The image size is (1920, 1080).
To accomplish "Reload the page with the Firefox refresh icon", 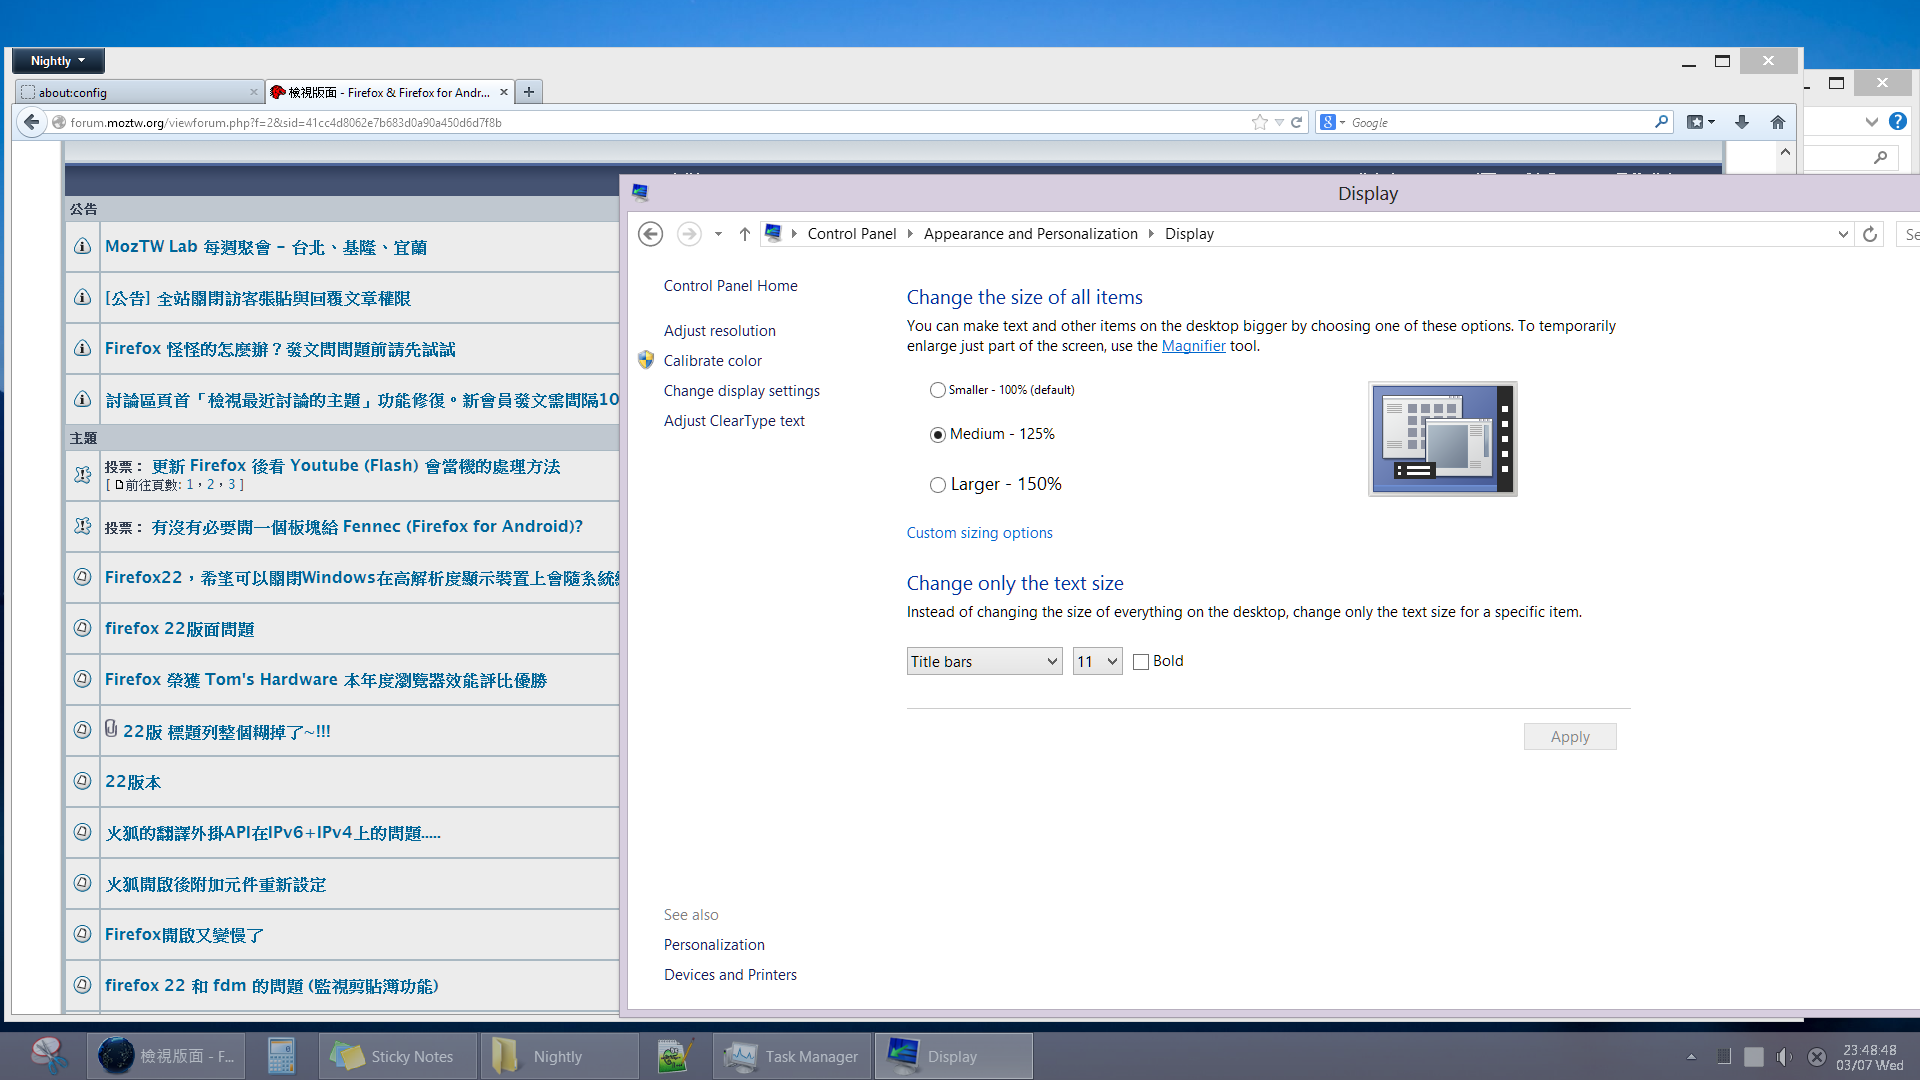I will pyautogui.click(x=1297, y=122).
